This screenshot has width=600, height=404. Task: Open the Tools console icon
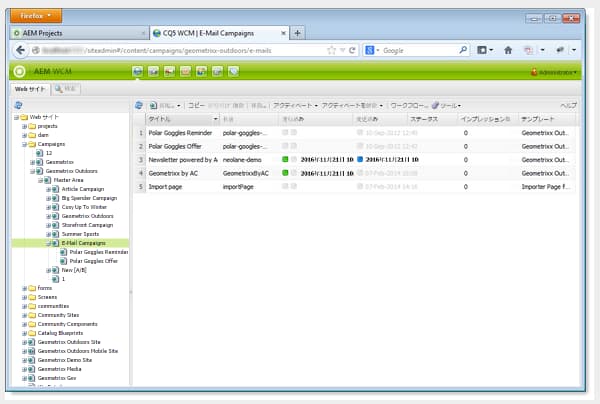[x=217, y=71]
